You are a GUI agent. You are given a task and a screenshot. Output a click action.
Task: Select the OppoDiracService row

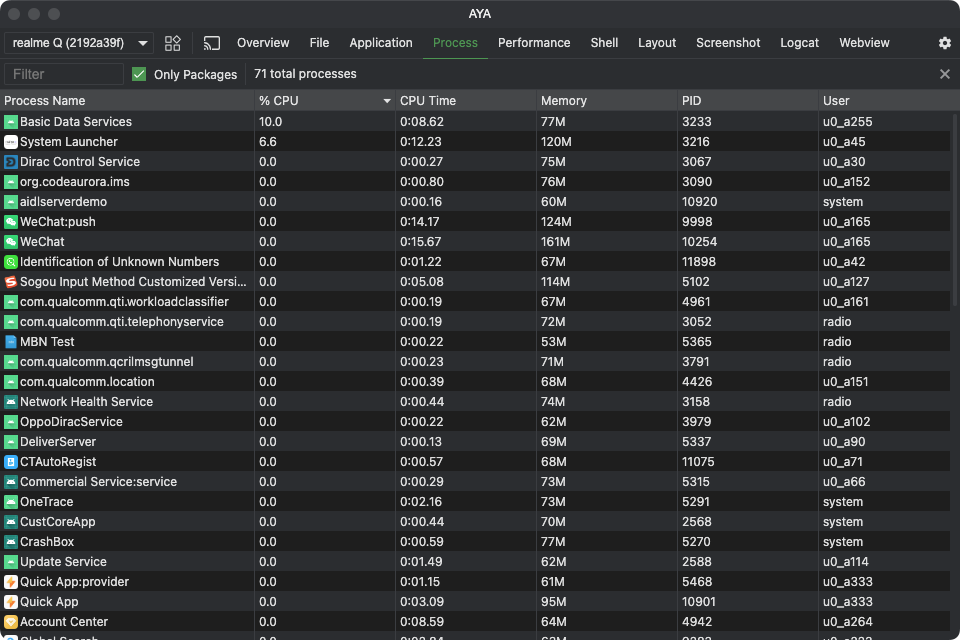point(475,422)
